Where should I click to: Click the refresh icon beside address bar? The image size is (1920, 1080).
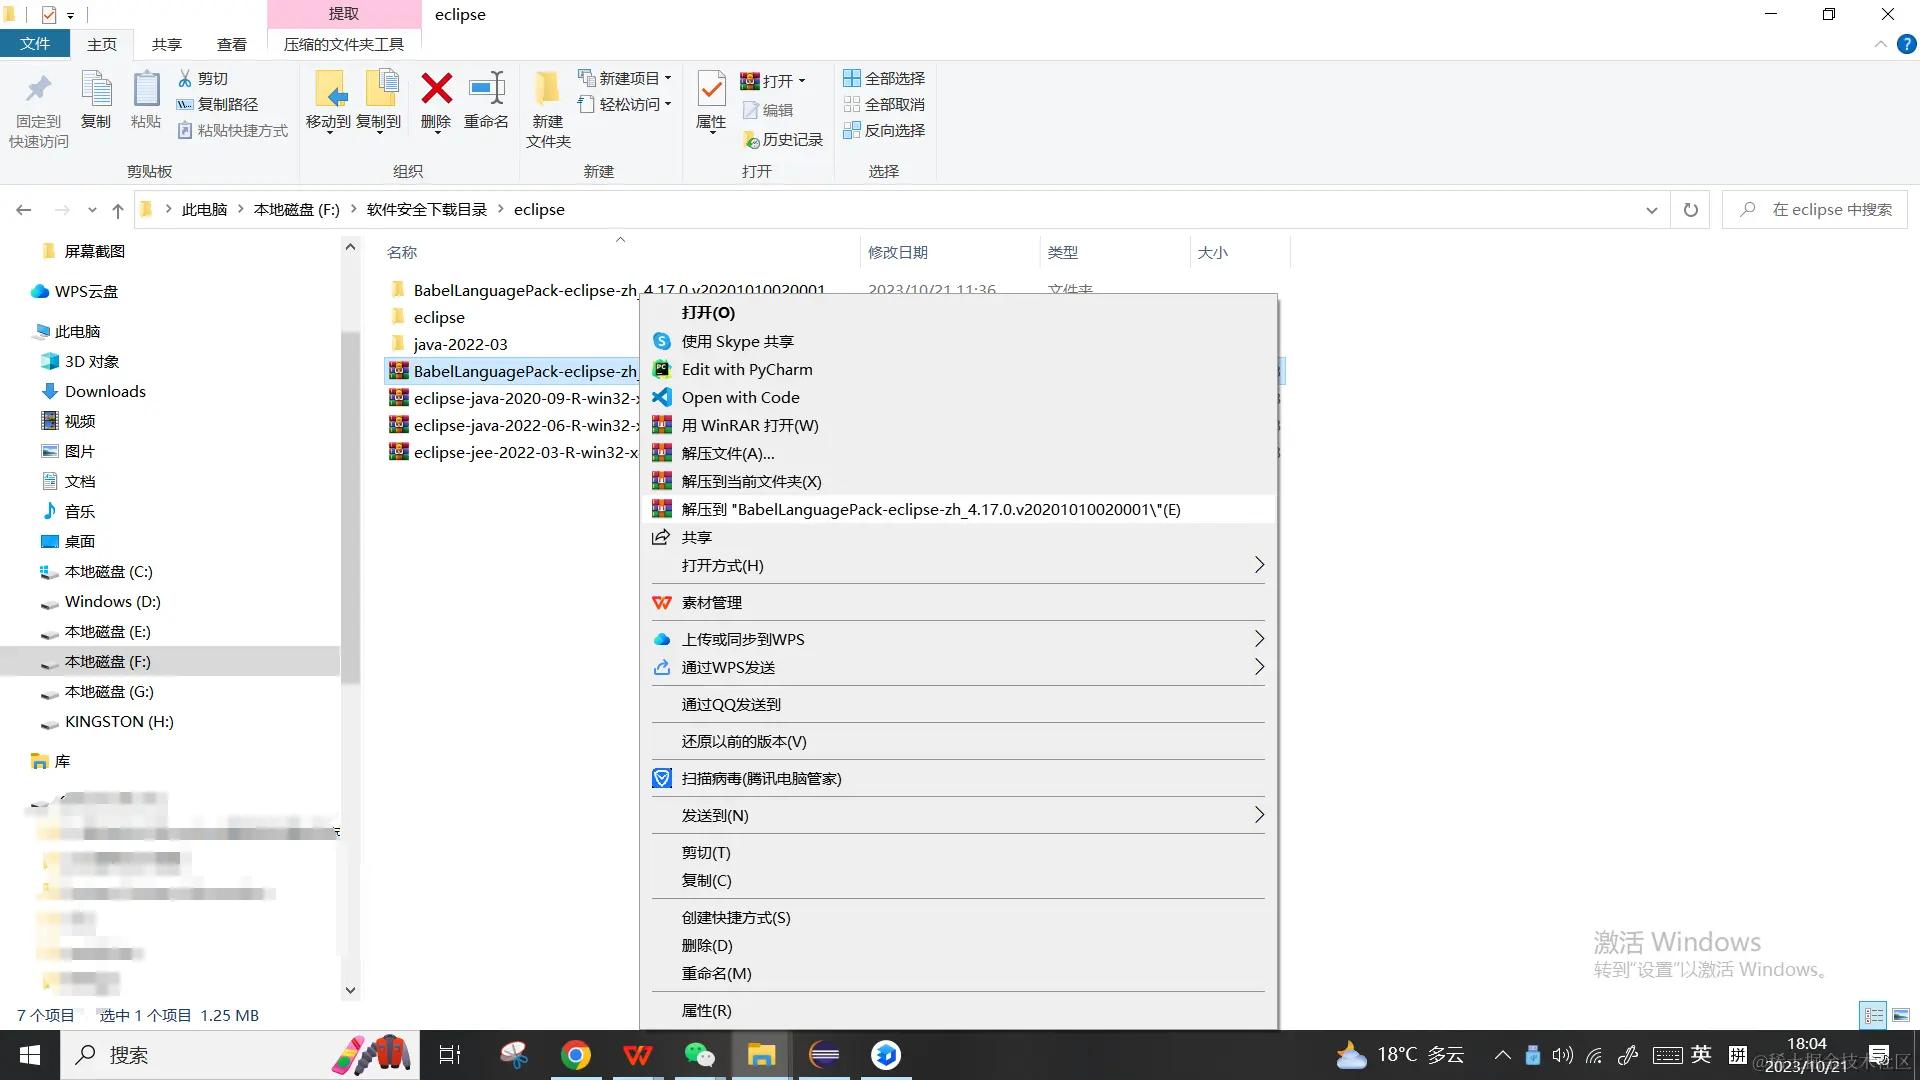coord(1690,210)
